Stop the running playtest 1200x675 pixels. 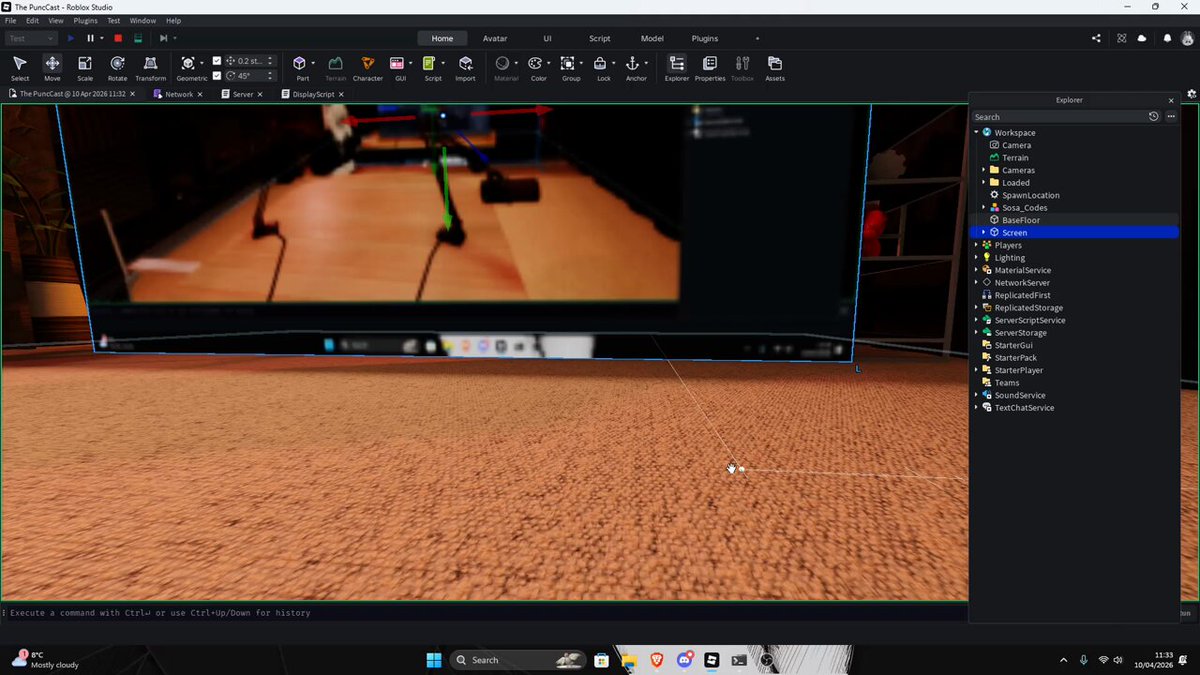[118, 38]
